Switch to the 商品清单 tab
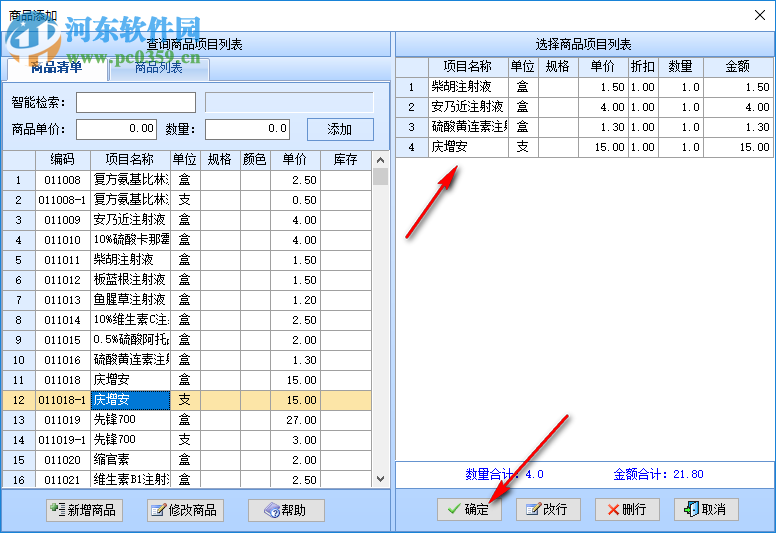Screen dimensions: 776x533 (57, 68)
